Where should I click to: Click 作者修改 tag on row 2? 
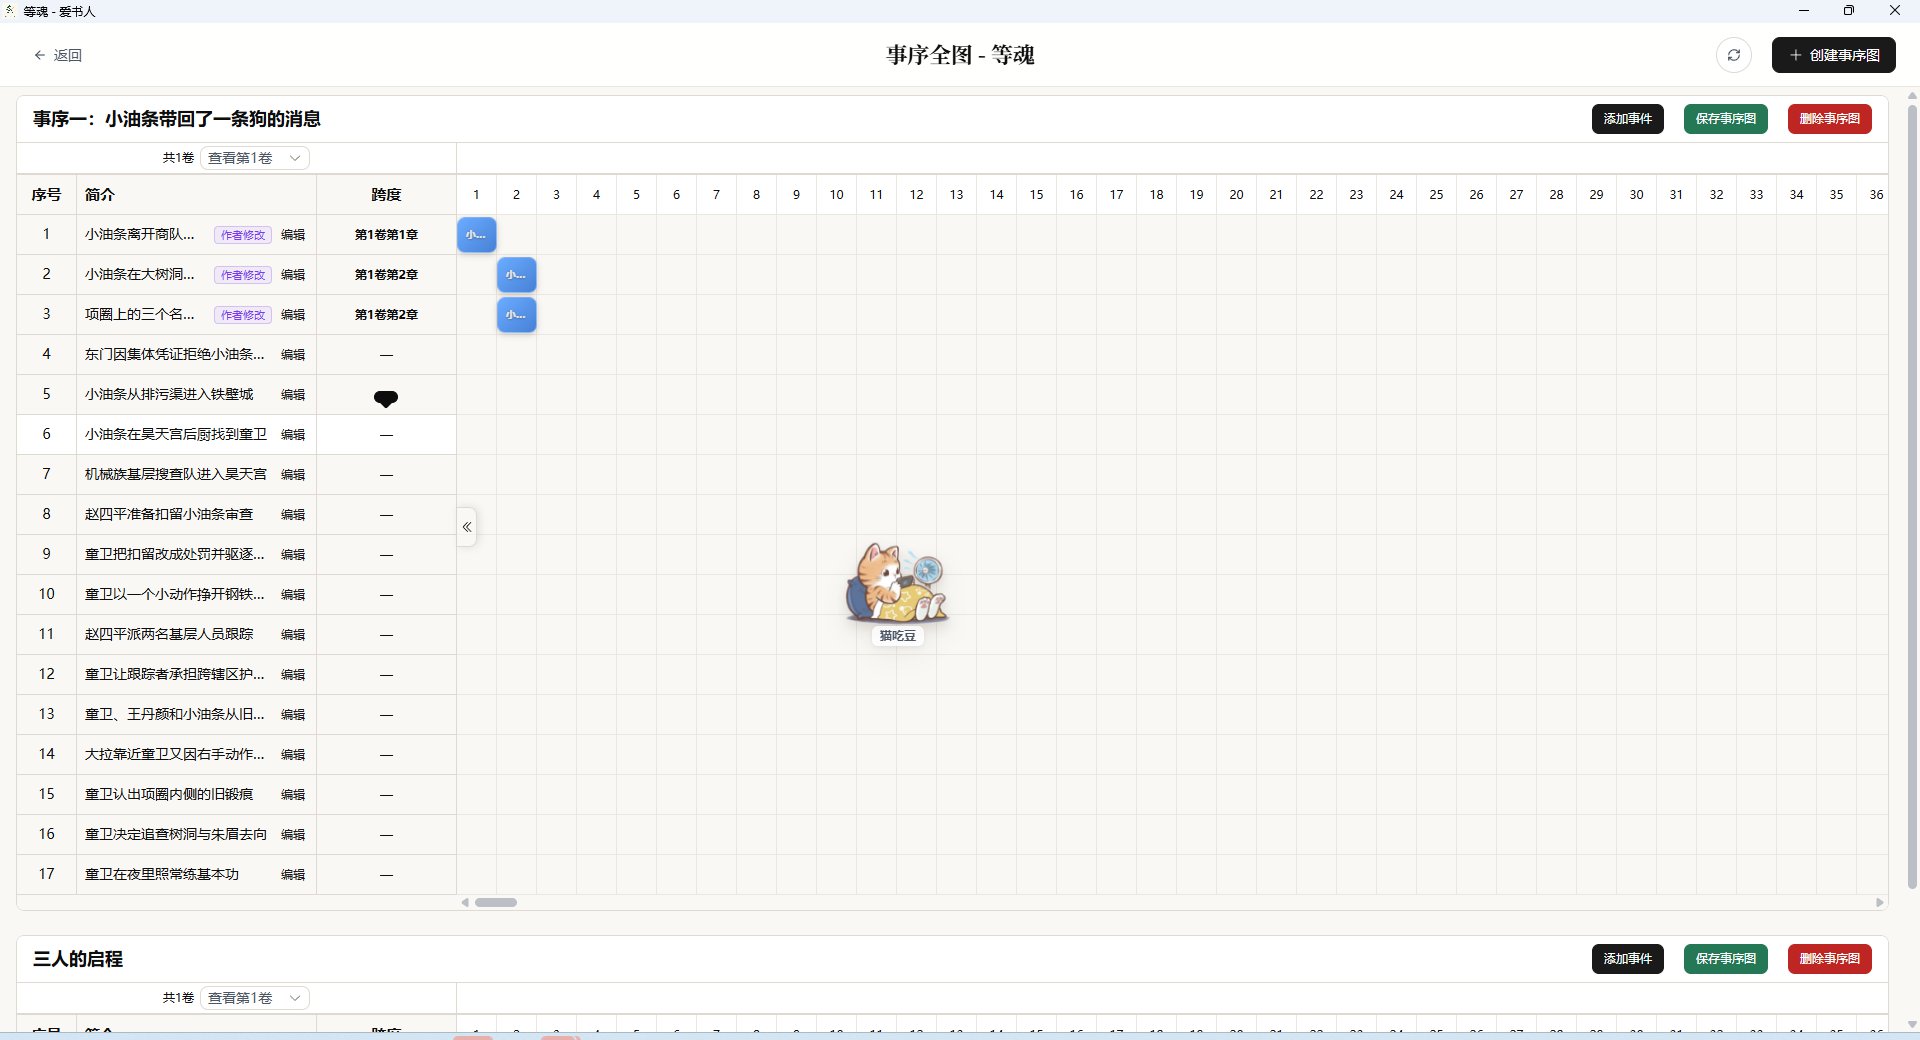click(x=243, y=275)
